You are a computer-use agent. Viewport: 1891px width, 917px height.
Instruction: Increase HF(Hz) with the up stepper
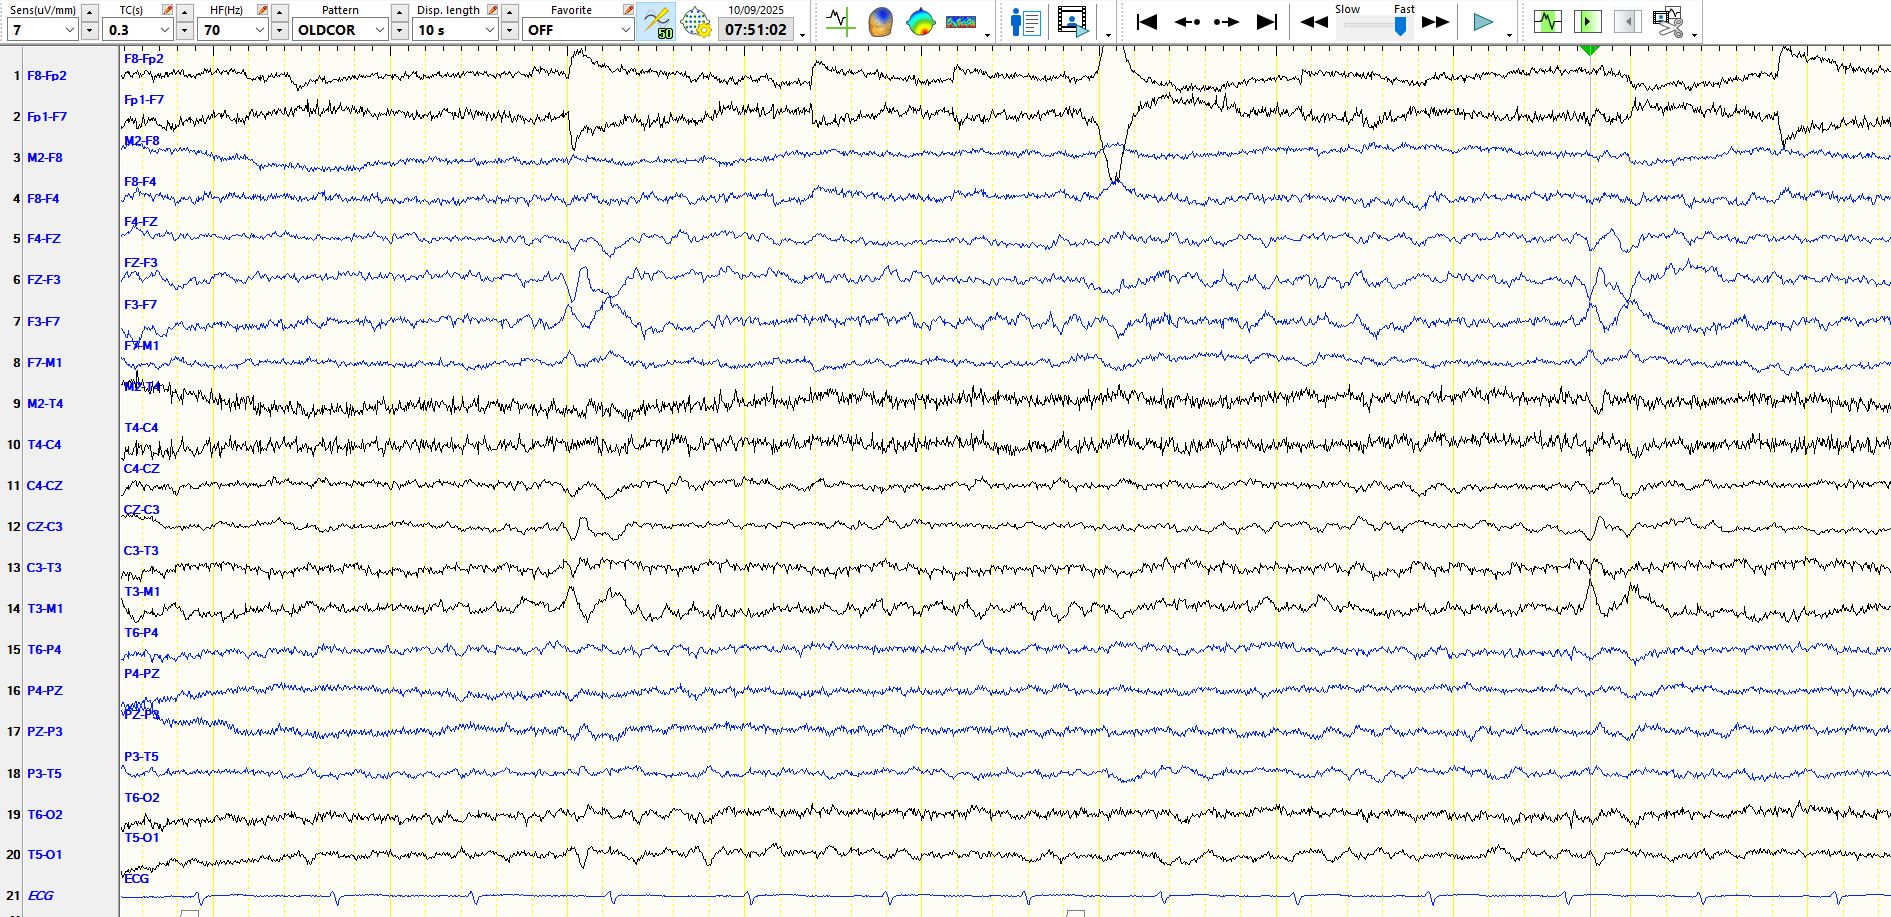[x=280, y=12]
